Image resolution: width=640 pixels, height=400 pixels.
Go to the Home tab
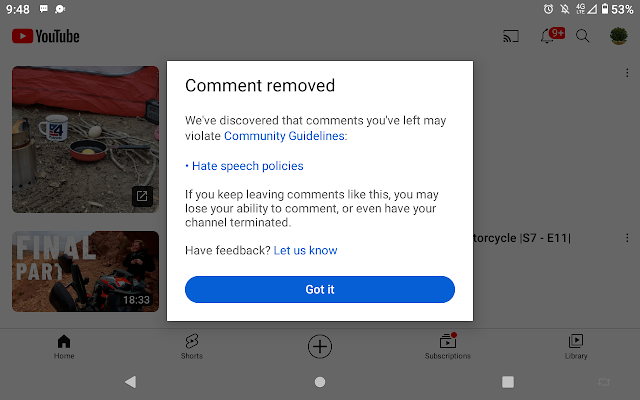pos(64,347)
